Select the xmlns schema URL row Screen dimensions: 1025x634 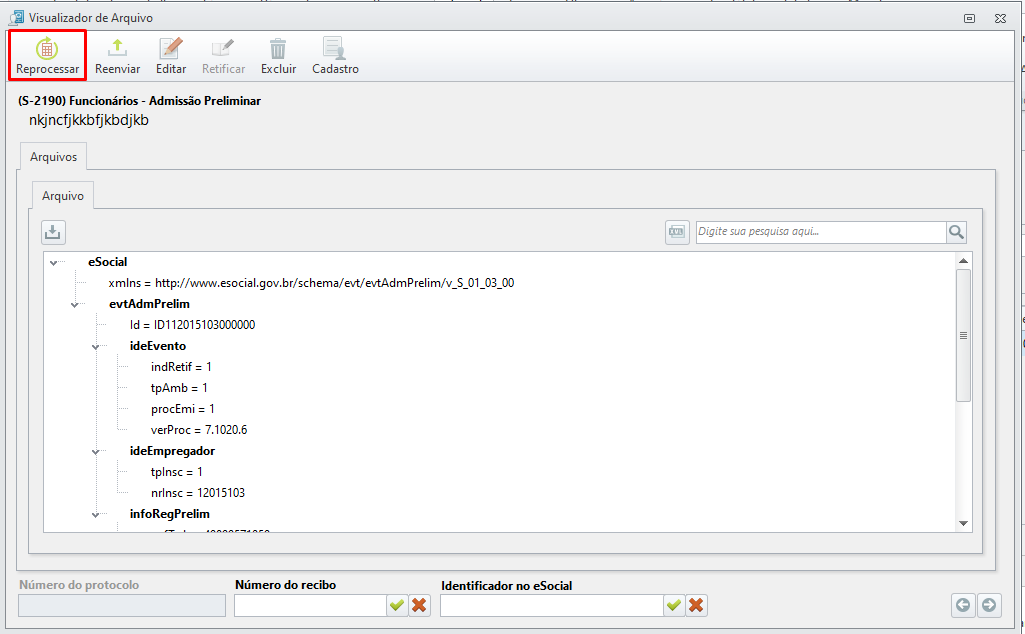pos(311,283)
